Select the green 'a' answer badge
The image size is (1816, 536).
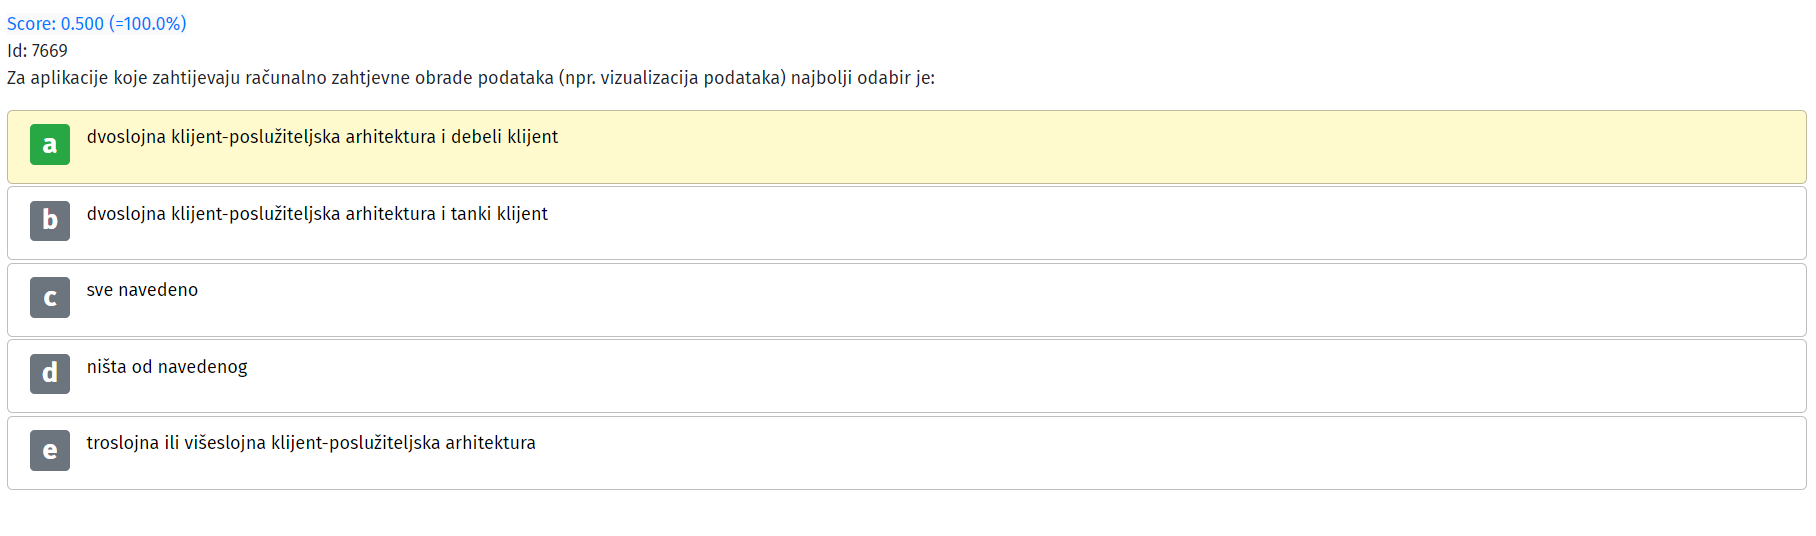50,144
